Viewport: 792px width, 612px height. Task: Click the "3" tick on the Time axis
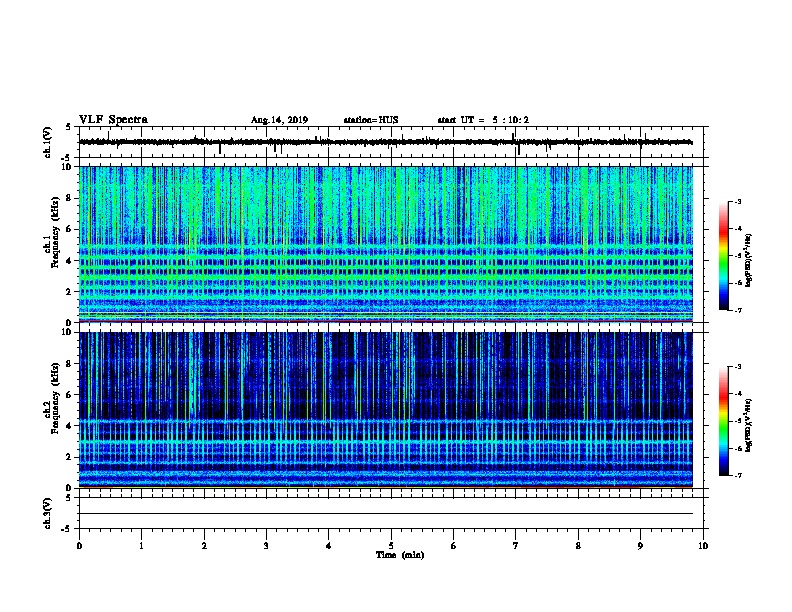tap(266, 546)
